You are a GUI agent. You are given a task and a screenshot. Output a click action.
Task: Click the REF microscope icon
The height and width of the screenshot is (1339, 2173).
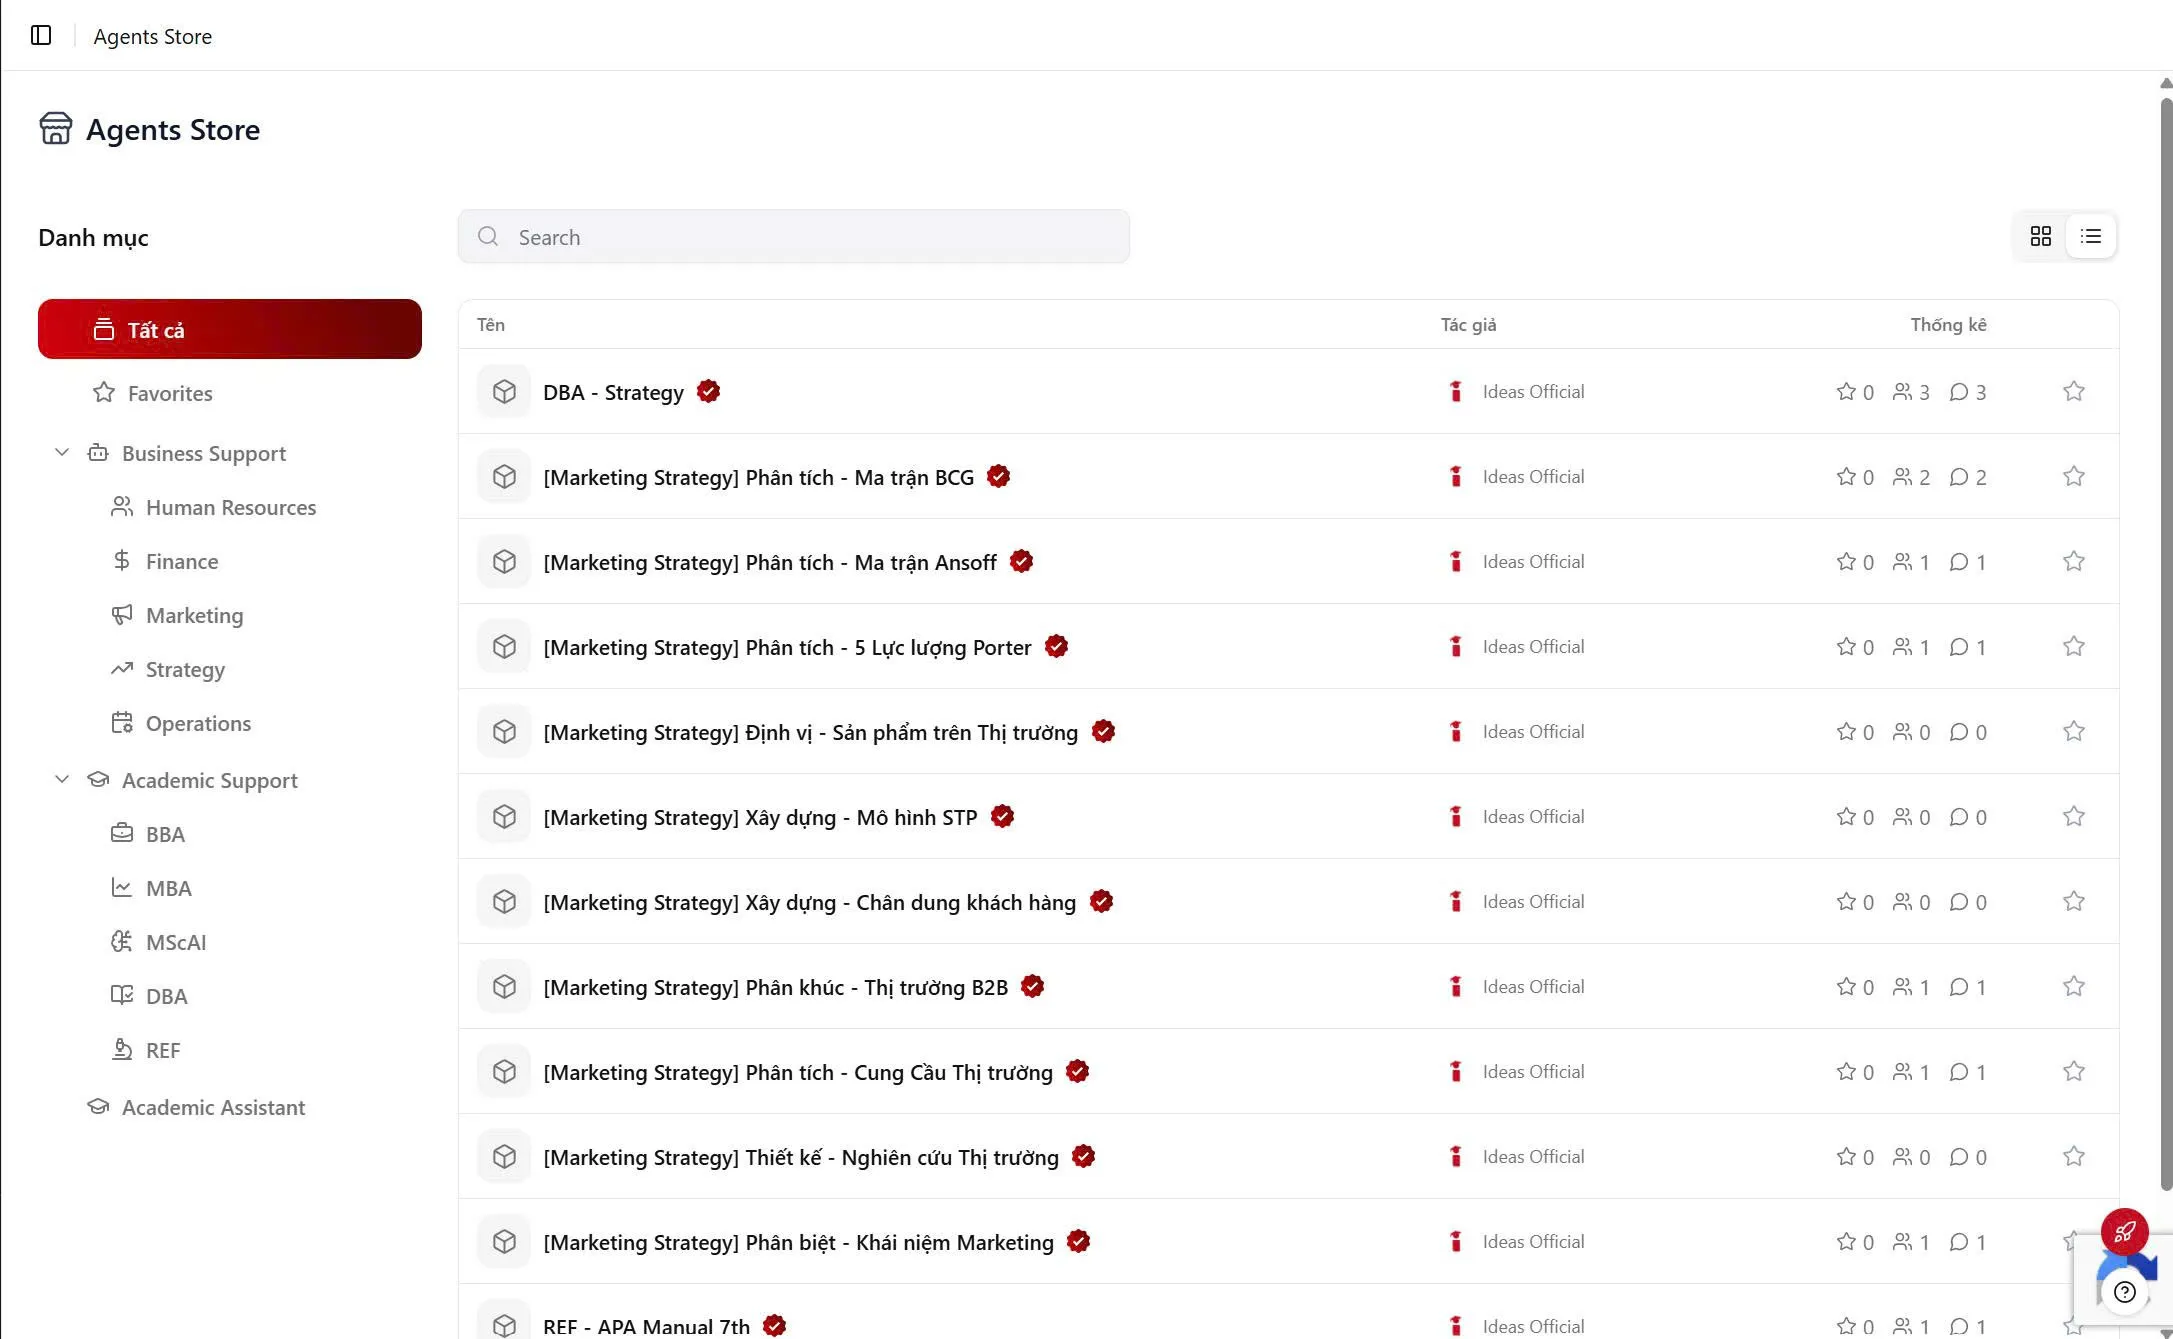pyautogui.click(x=122, y=1049)
